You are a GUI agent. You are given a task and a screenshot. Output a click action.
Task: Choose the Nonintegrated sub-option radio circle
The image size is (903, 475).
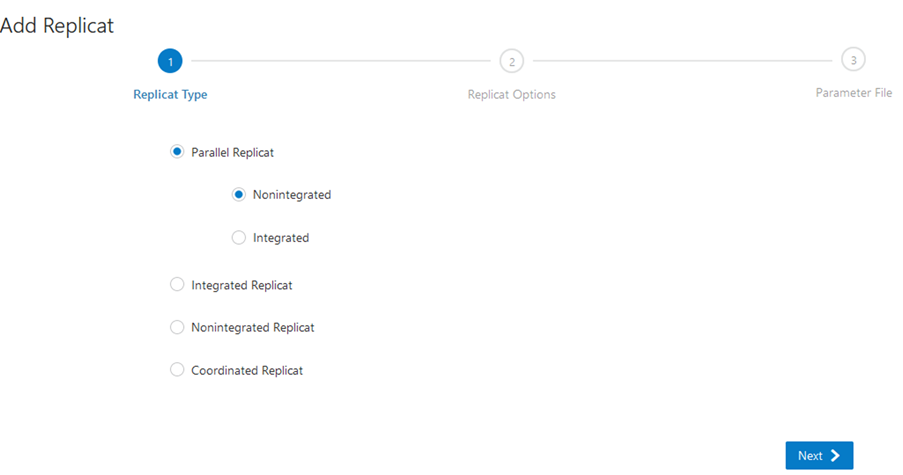coord(239,195)
